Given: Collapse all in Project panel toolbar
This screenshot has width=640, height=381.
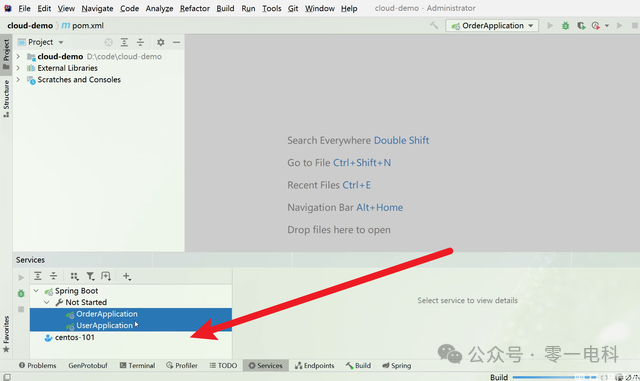Looking at the screenshot, I should 140,42.
